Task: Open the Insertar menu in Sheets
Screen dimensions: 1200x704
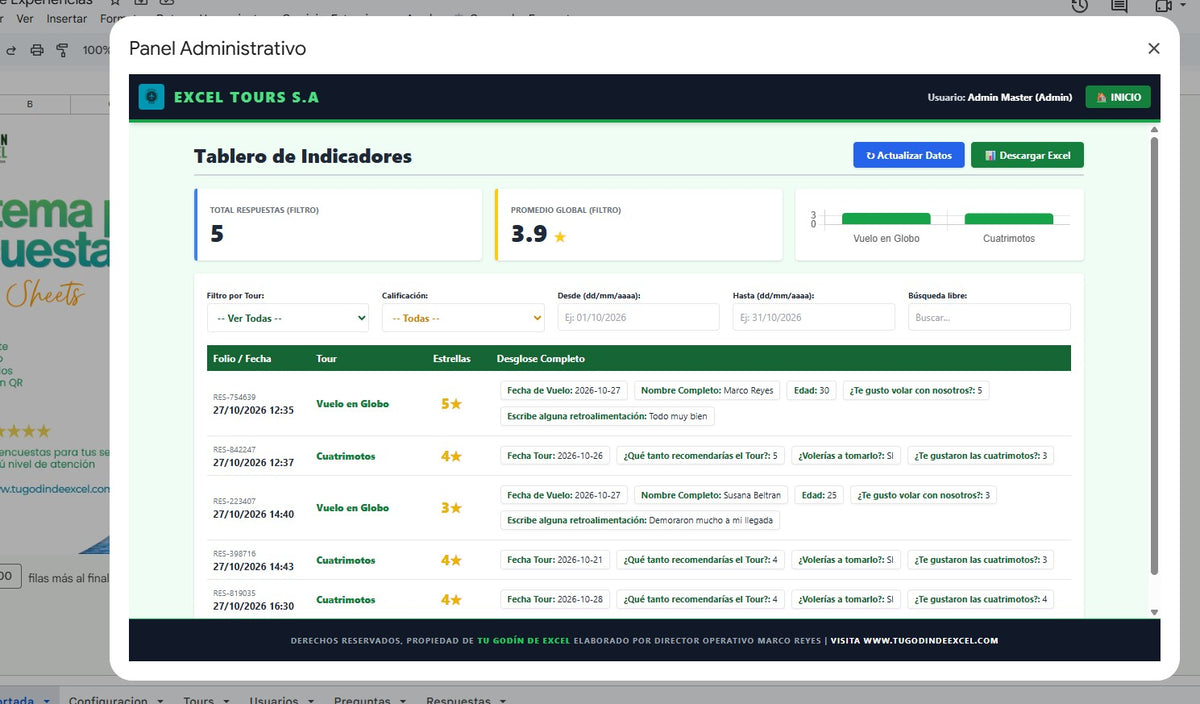Action: click(66, 19)
